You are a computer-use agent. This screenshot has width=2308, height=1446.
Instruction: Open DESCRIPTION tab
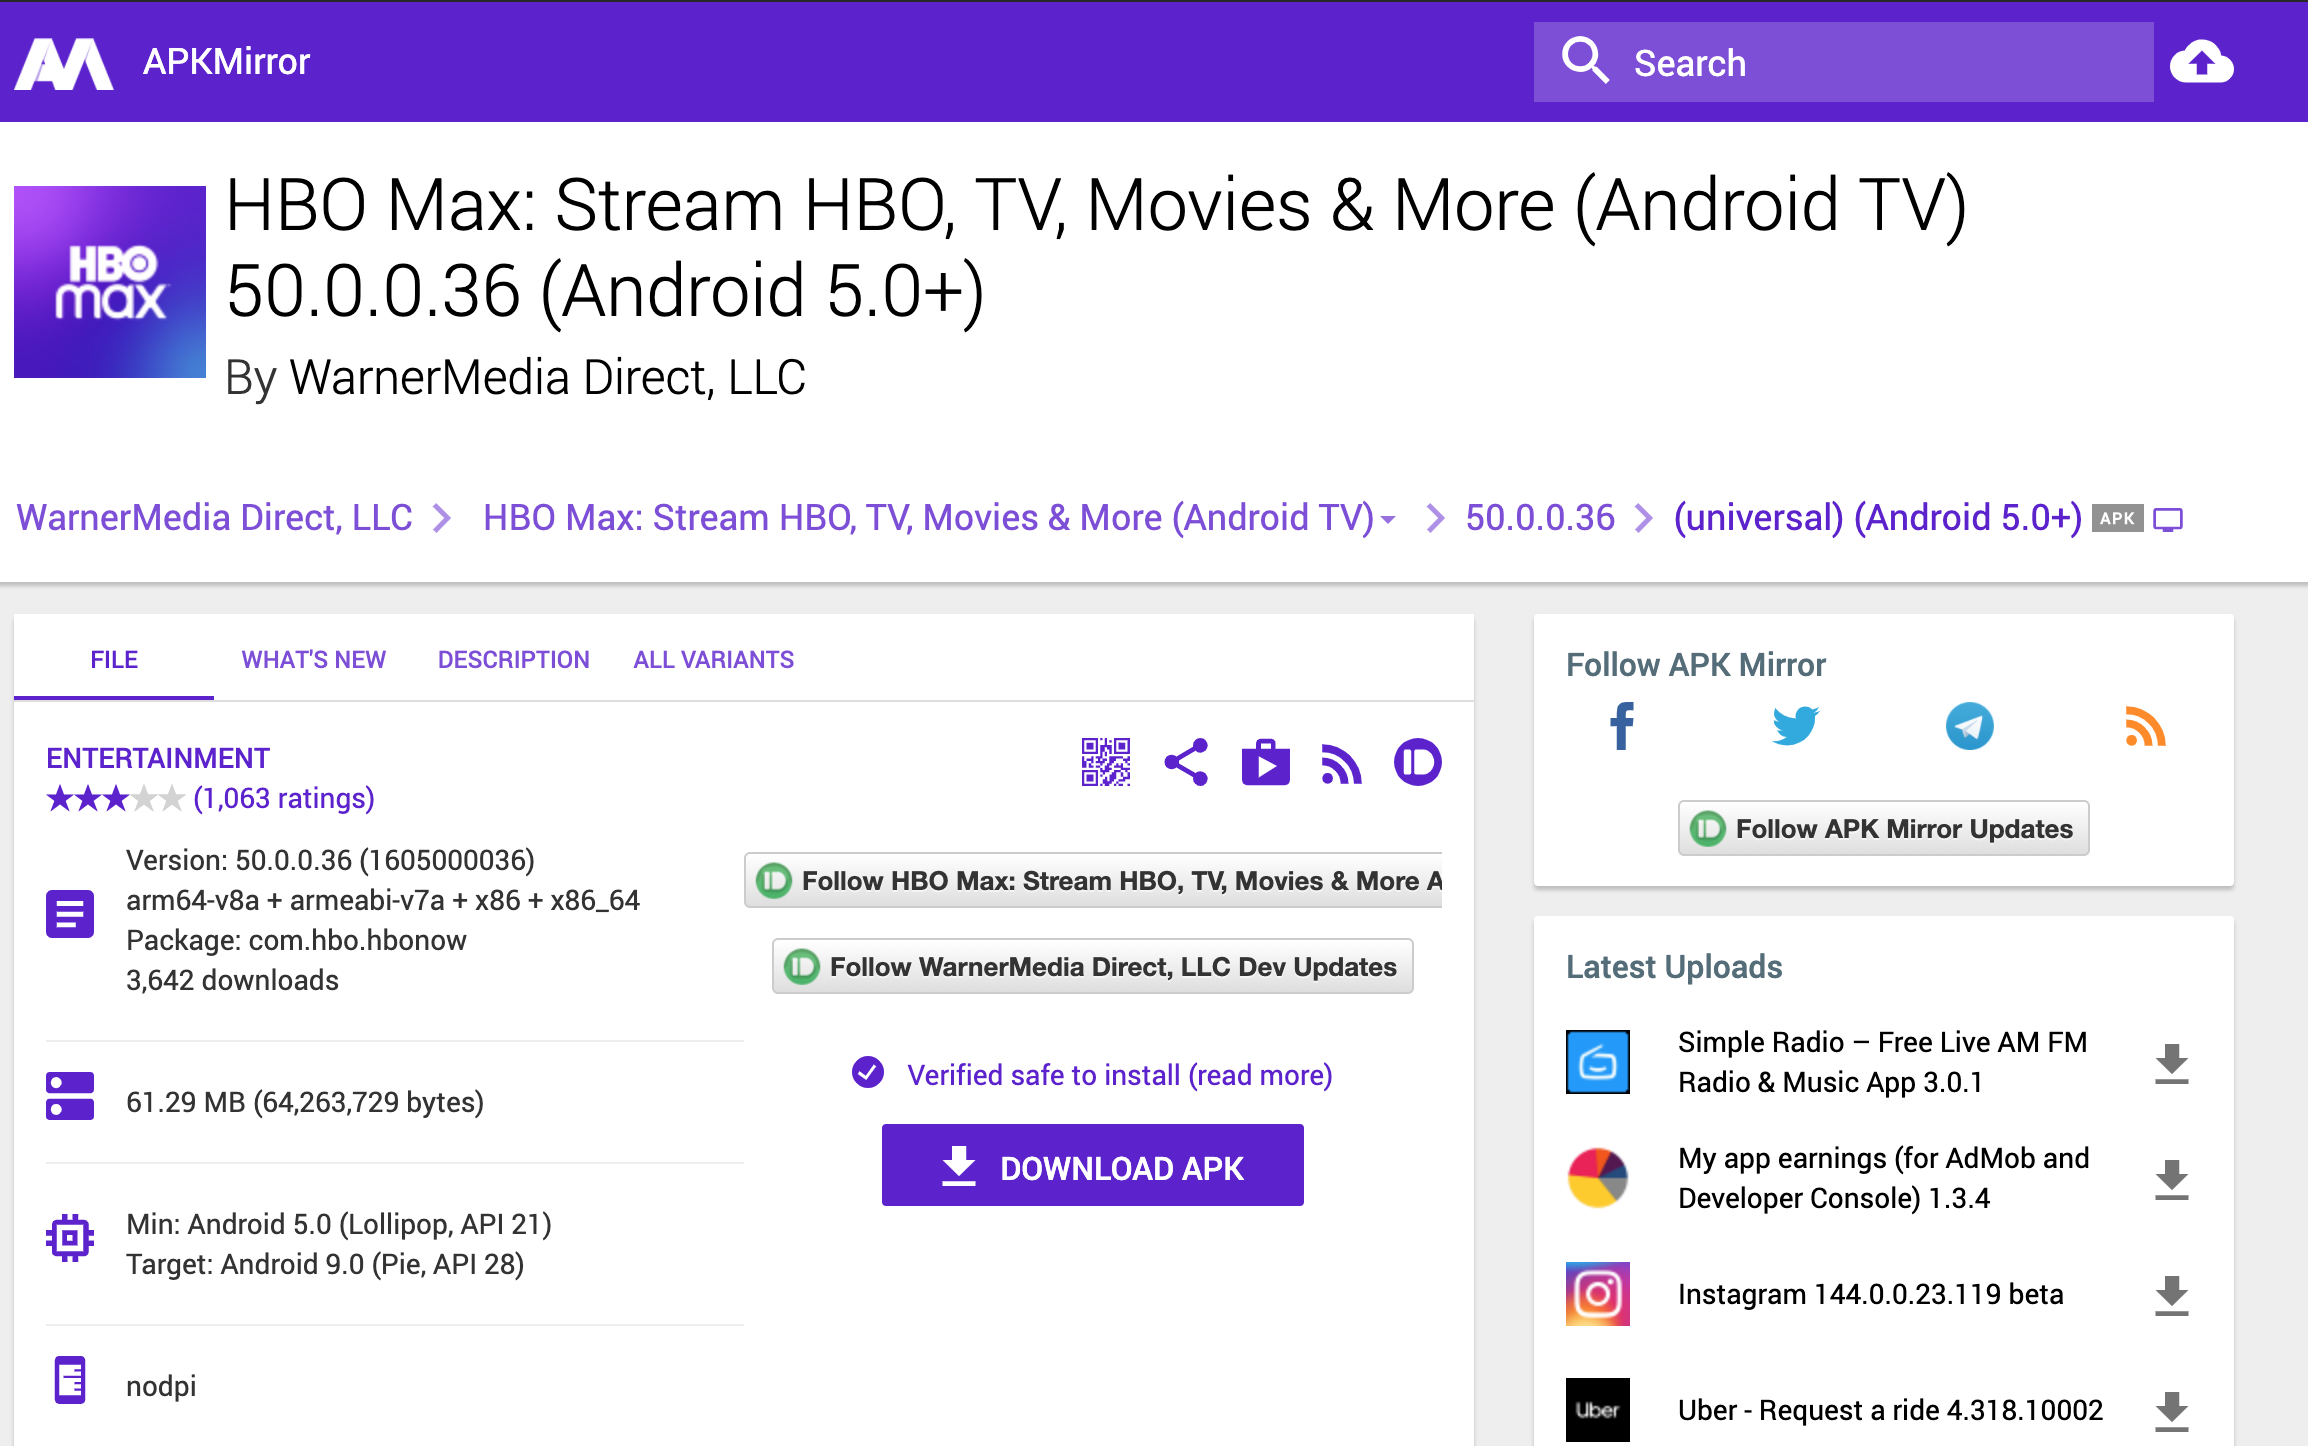(x=514, y=659)
